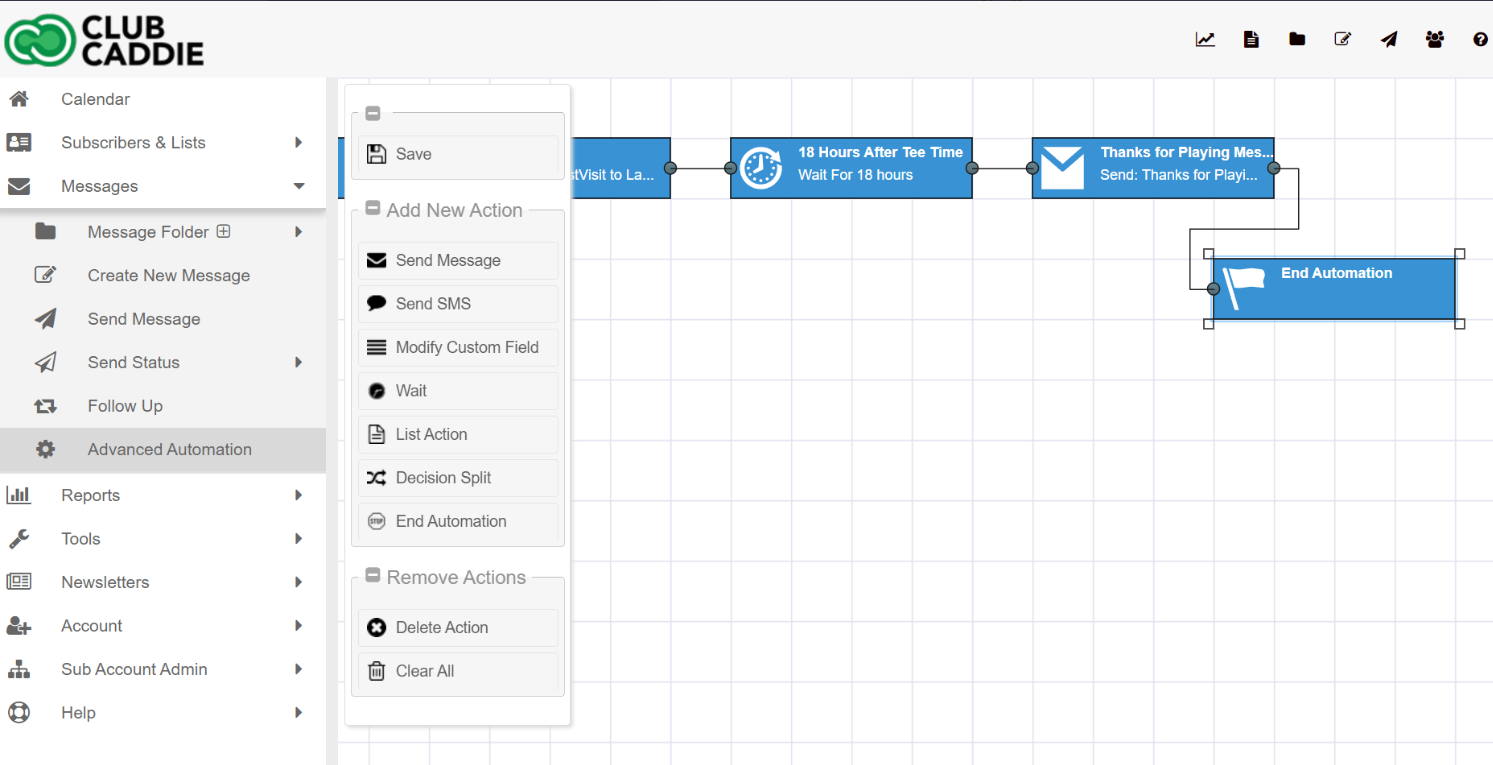Click the gear icon beside Advanced Automation

(x=45, y=449)
